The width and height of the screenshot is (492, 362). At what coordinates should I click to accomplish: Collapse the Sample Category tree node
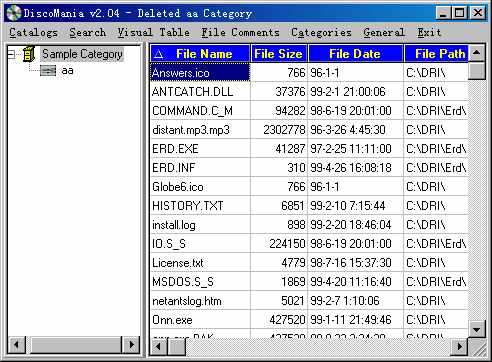click(x=12, y=54)
